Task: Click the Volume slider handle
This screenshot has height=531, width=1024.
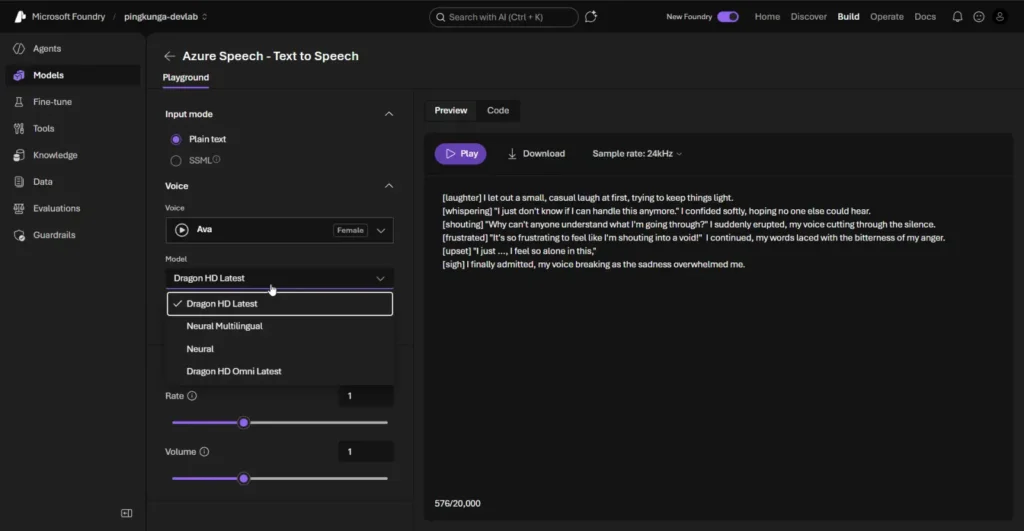Action: click(243, 478)
